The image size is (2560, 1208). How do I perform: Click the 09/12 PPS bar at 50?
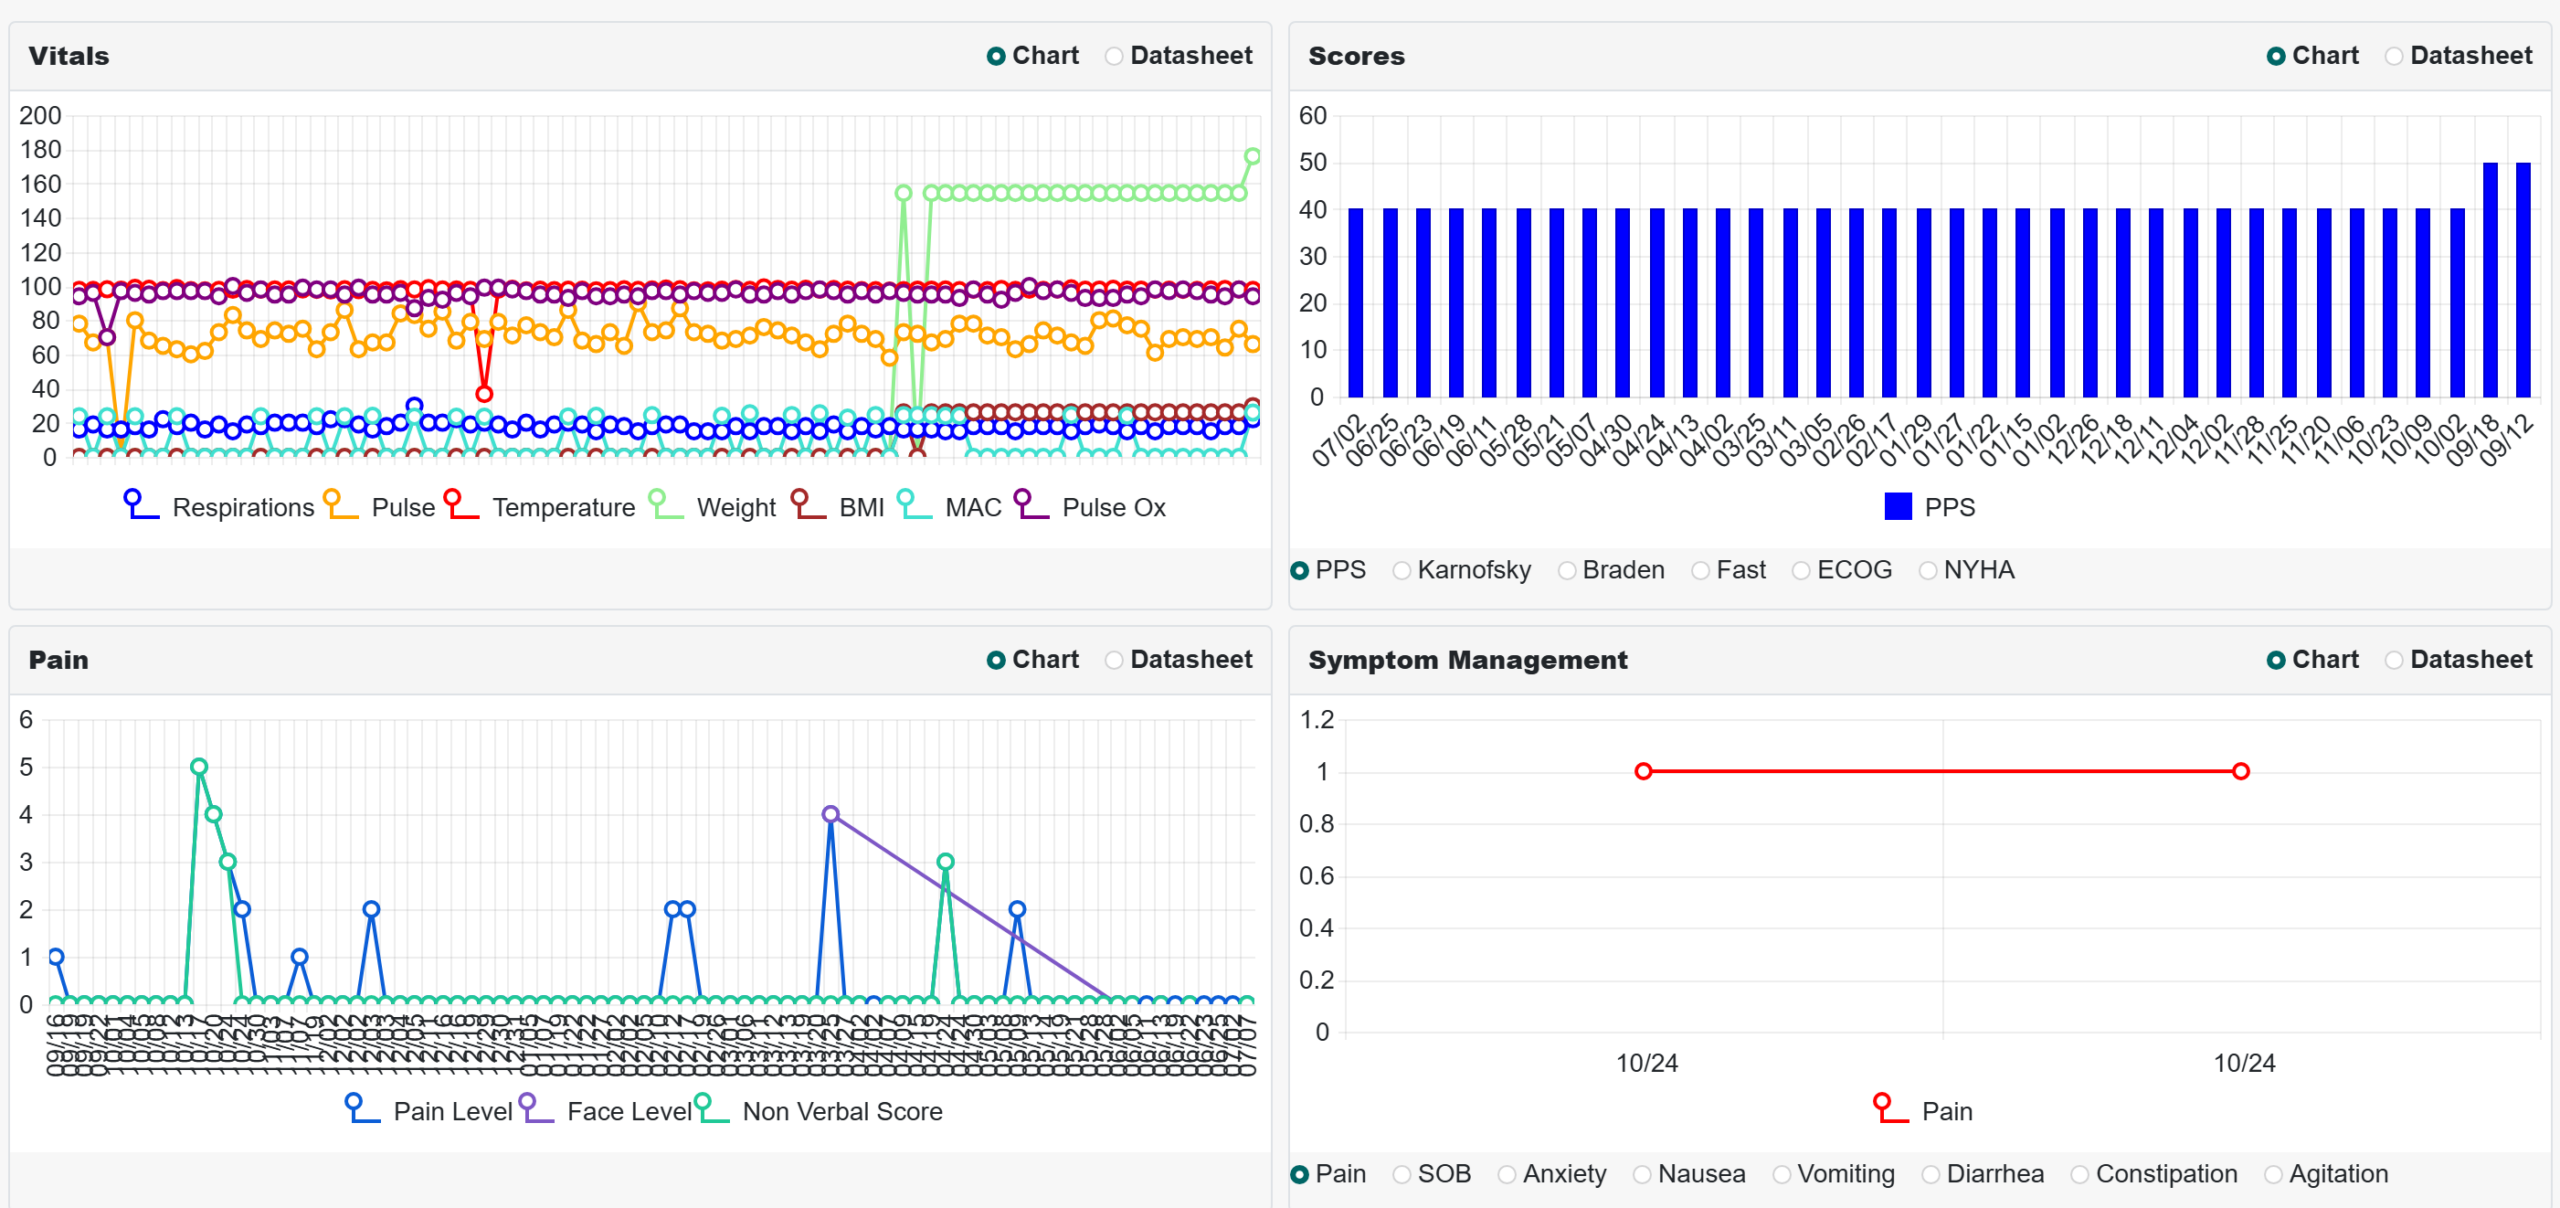tap(2523, 280)
